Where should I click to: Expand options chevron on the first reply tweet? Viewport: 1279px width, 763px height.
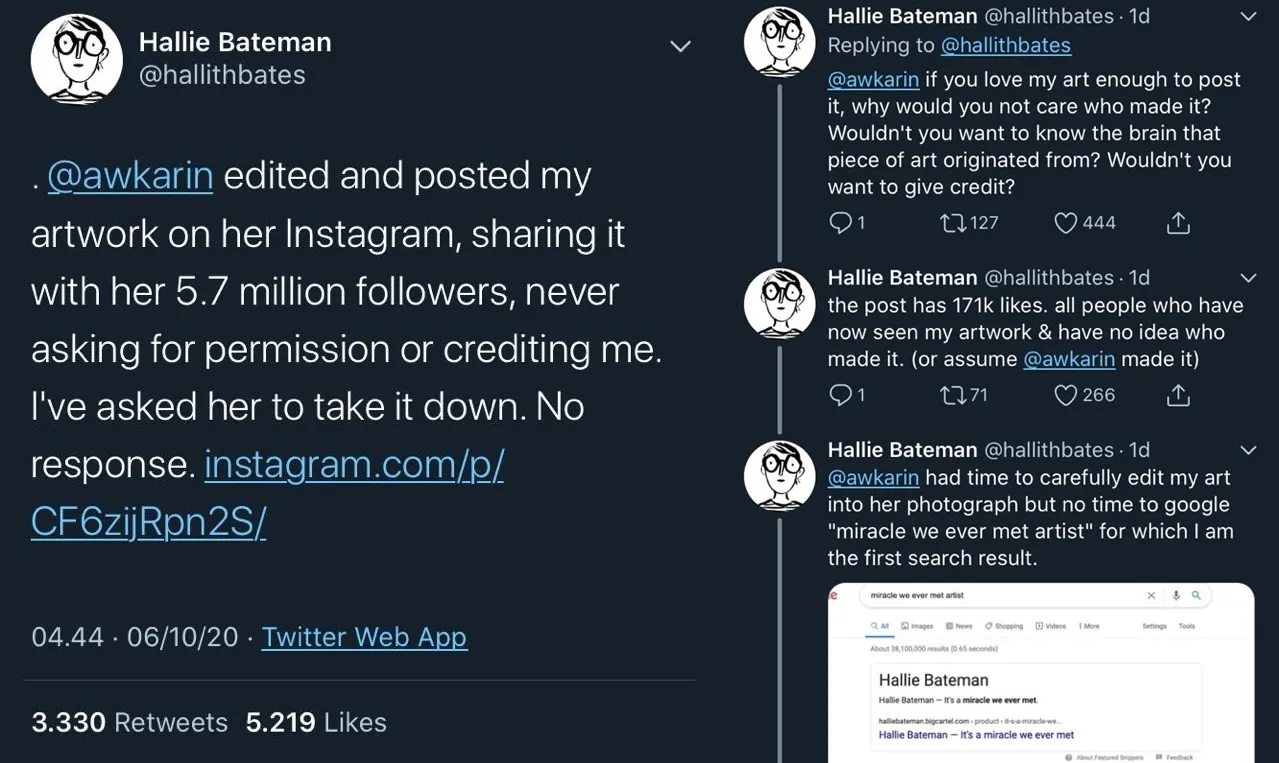click(x=1248, y=16)
